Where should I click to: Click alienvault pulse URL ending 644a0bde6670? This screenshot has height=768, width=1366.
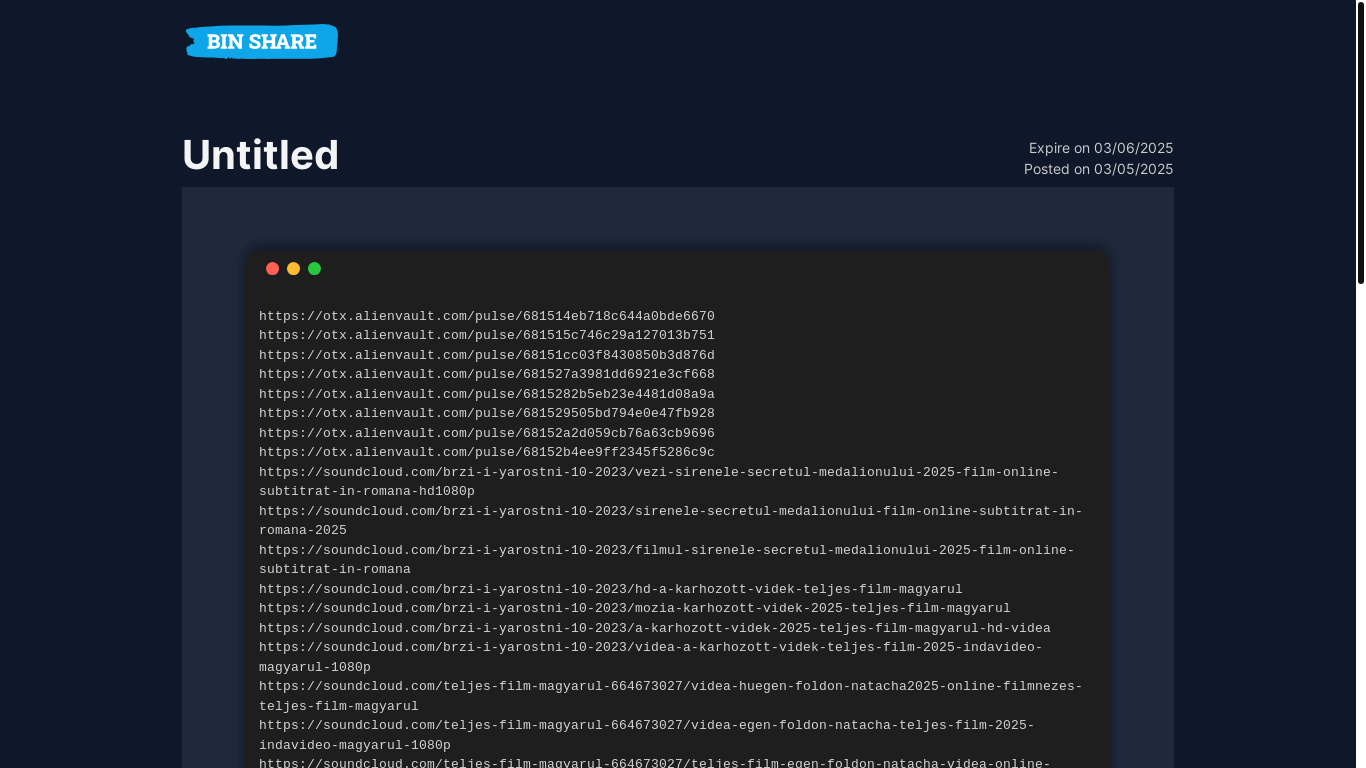coord(487,316)
